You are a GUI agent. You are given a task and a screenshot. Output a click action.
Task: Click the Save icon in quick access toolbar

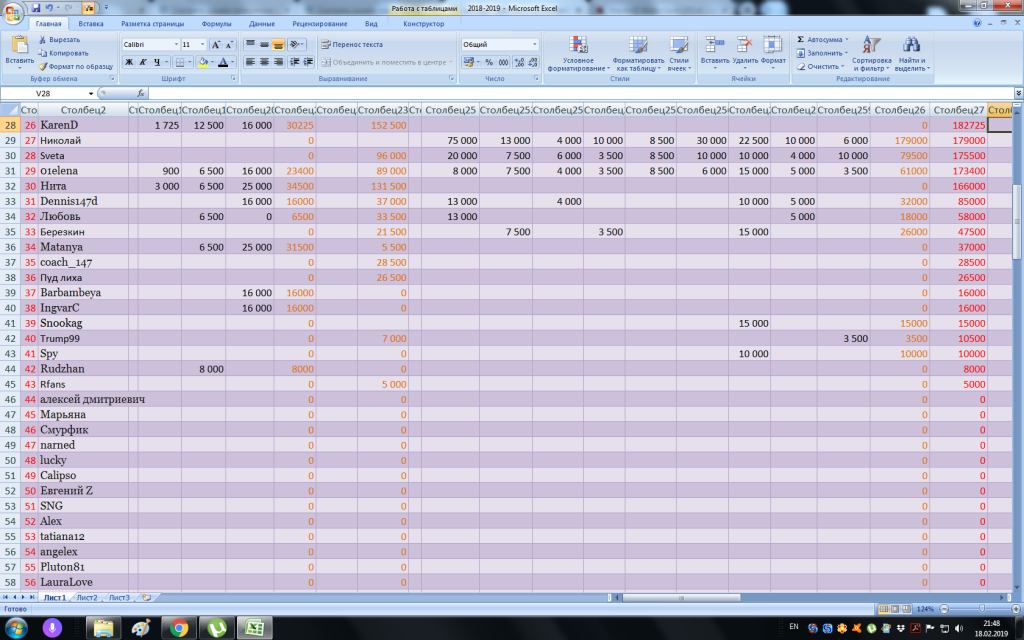(x=36, y=8)
